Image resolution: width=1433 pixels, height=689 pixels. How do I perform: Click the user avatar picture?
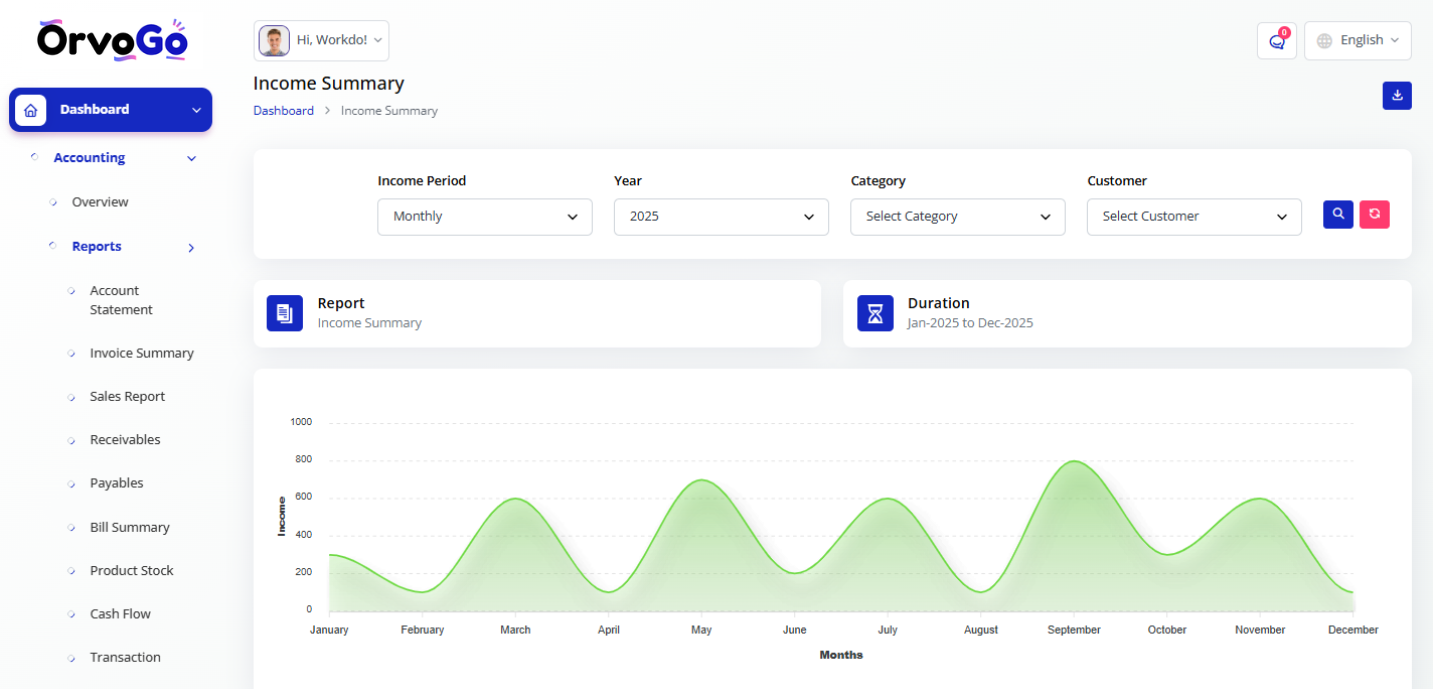[274, 41]
